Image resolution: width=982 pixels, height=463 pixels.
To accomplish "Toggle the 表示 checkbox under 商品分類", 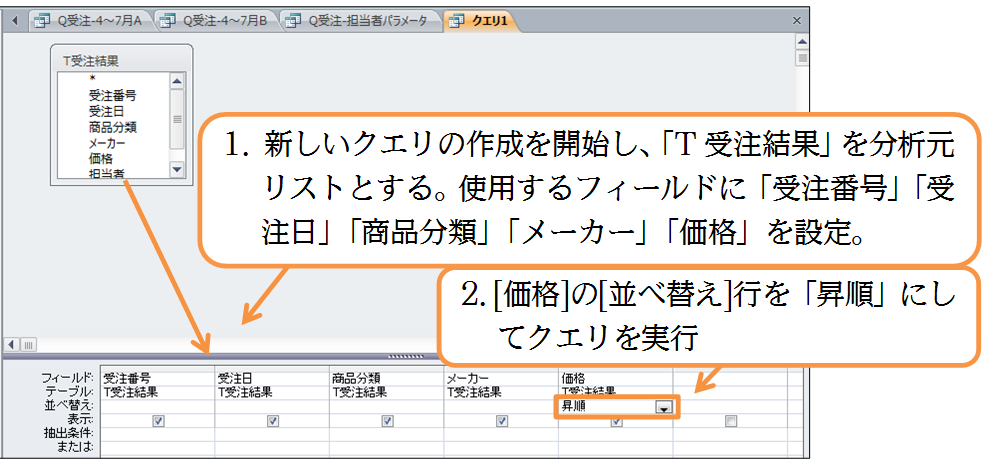I will (x=387, y=421).
